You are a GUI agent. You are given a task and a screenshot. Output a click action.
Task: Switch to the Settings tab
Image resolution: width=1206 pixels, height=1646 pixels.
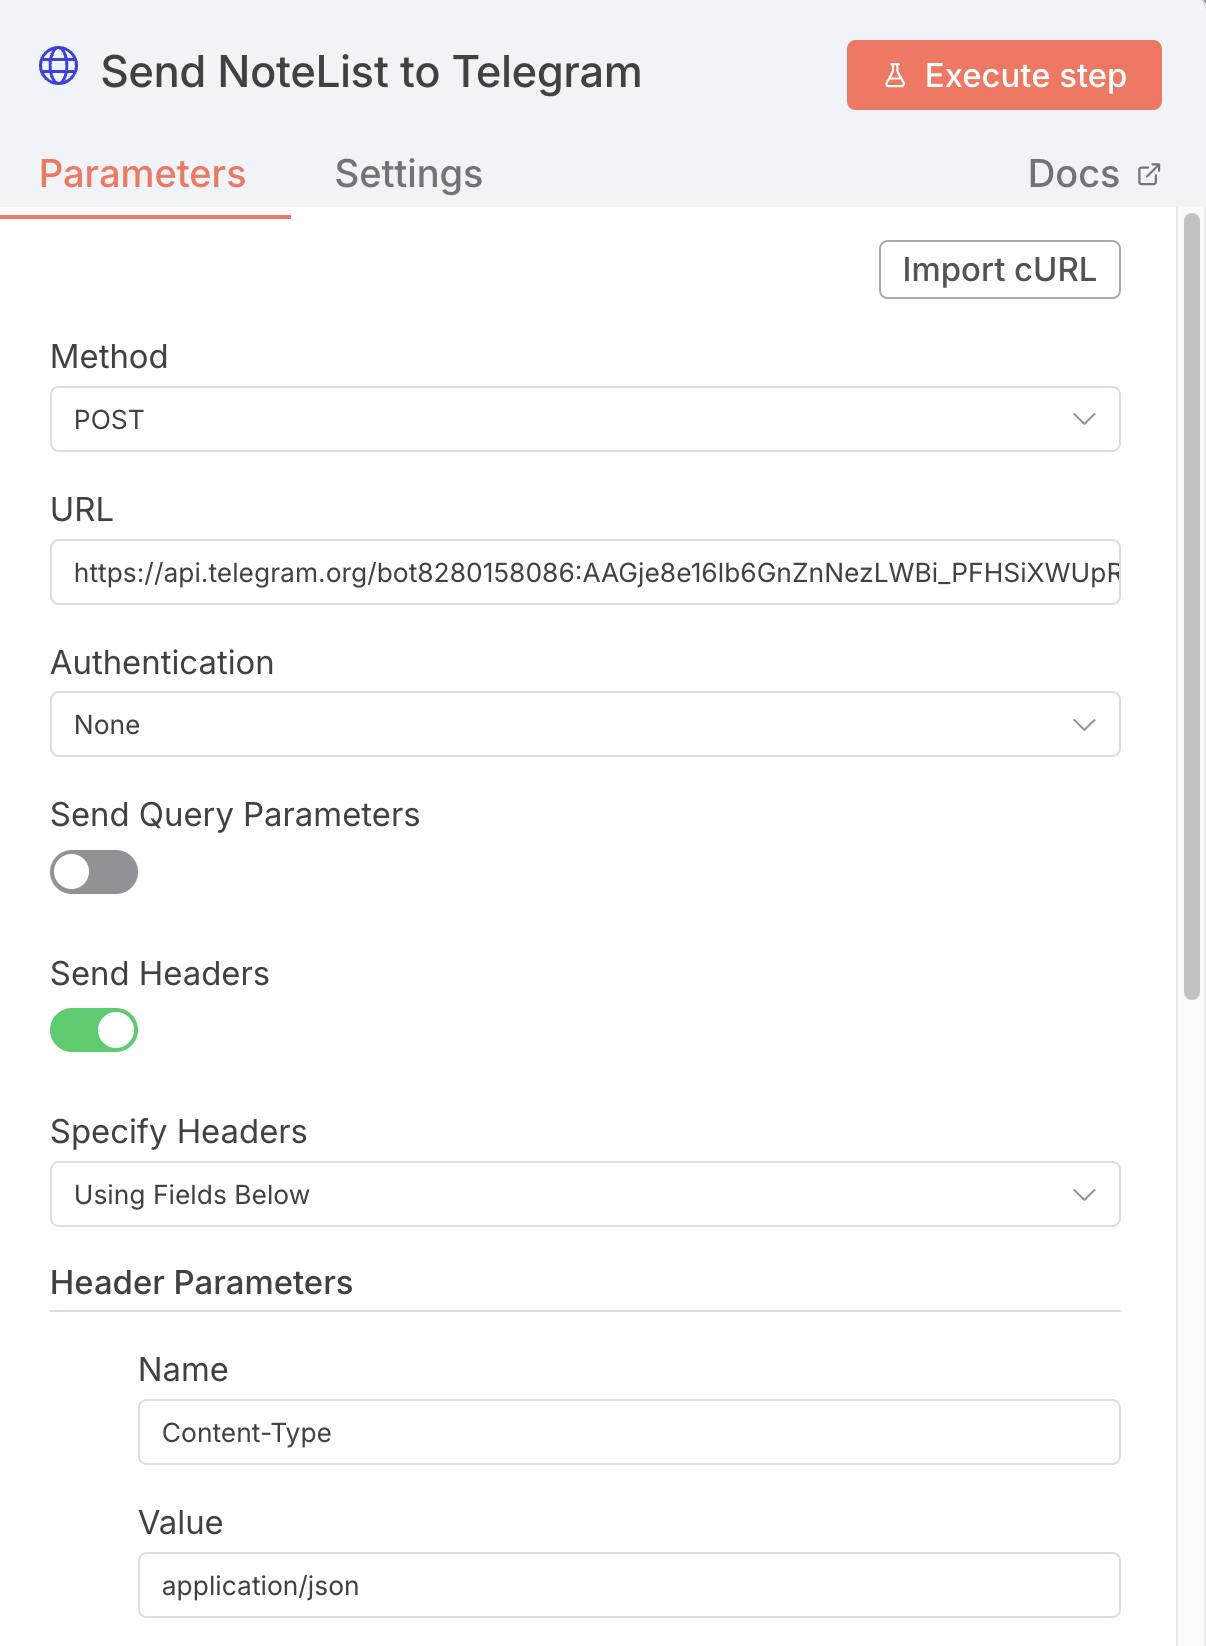(408, 174)
